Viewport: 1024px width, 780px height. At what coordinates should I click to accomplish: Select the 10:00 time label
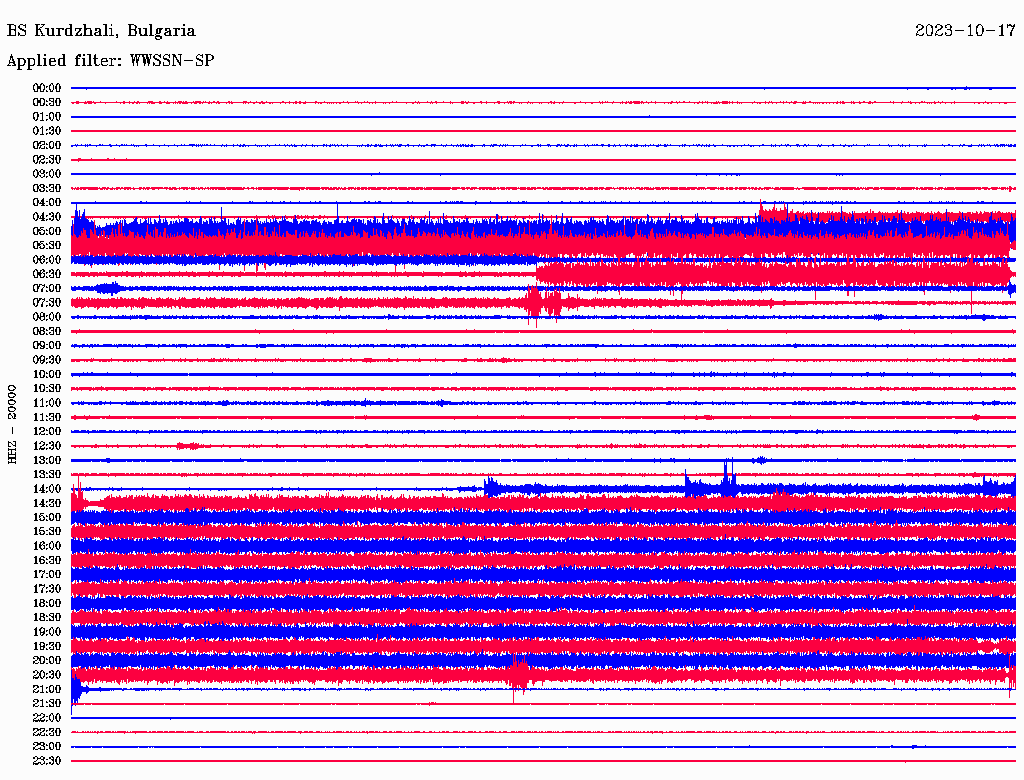coord(46,374)
